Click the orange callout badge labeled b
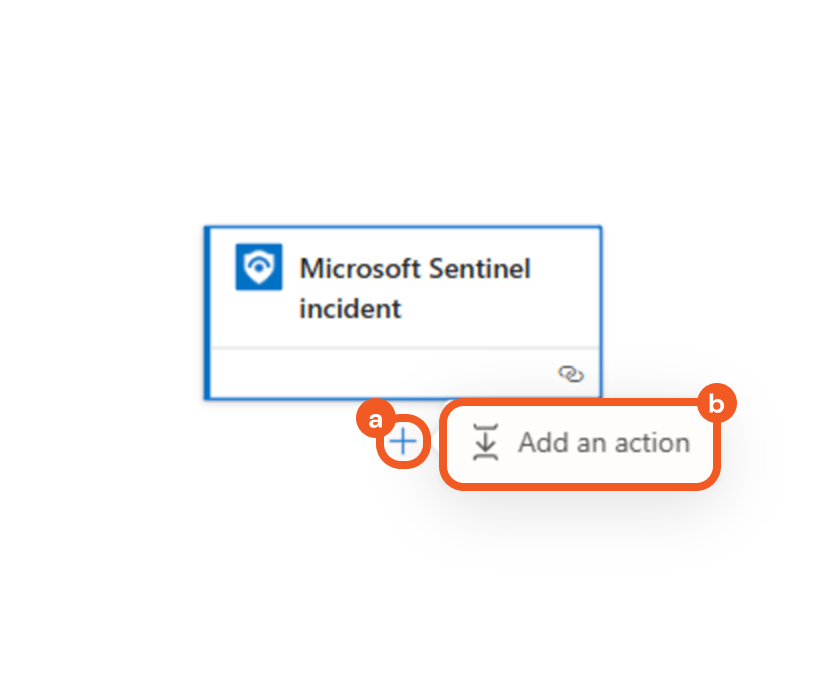Image resolution: width=819 pixels, height=674 pixels. pos(716,404)
